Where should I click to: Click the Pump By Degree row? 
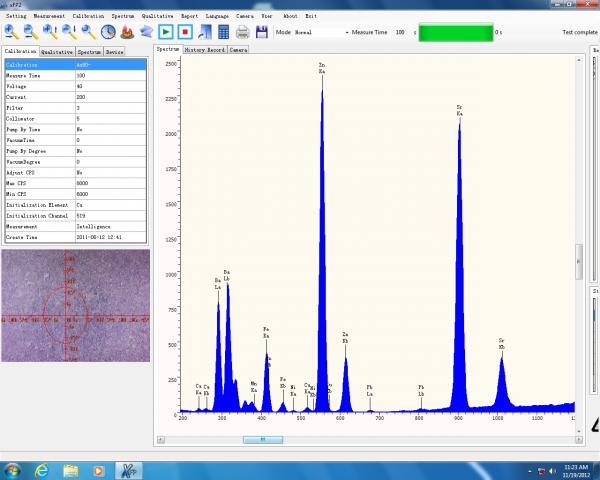75,151
